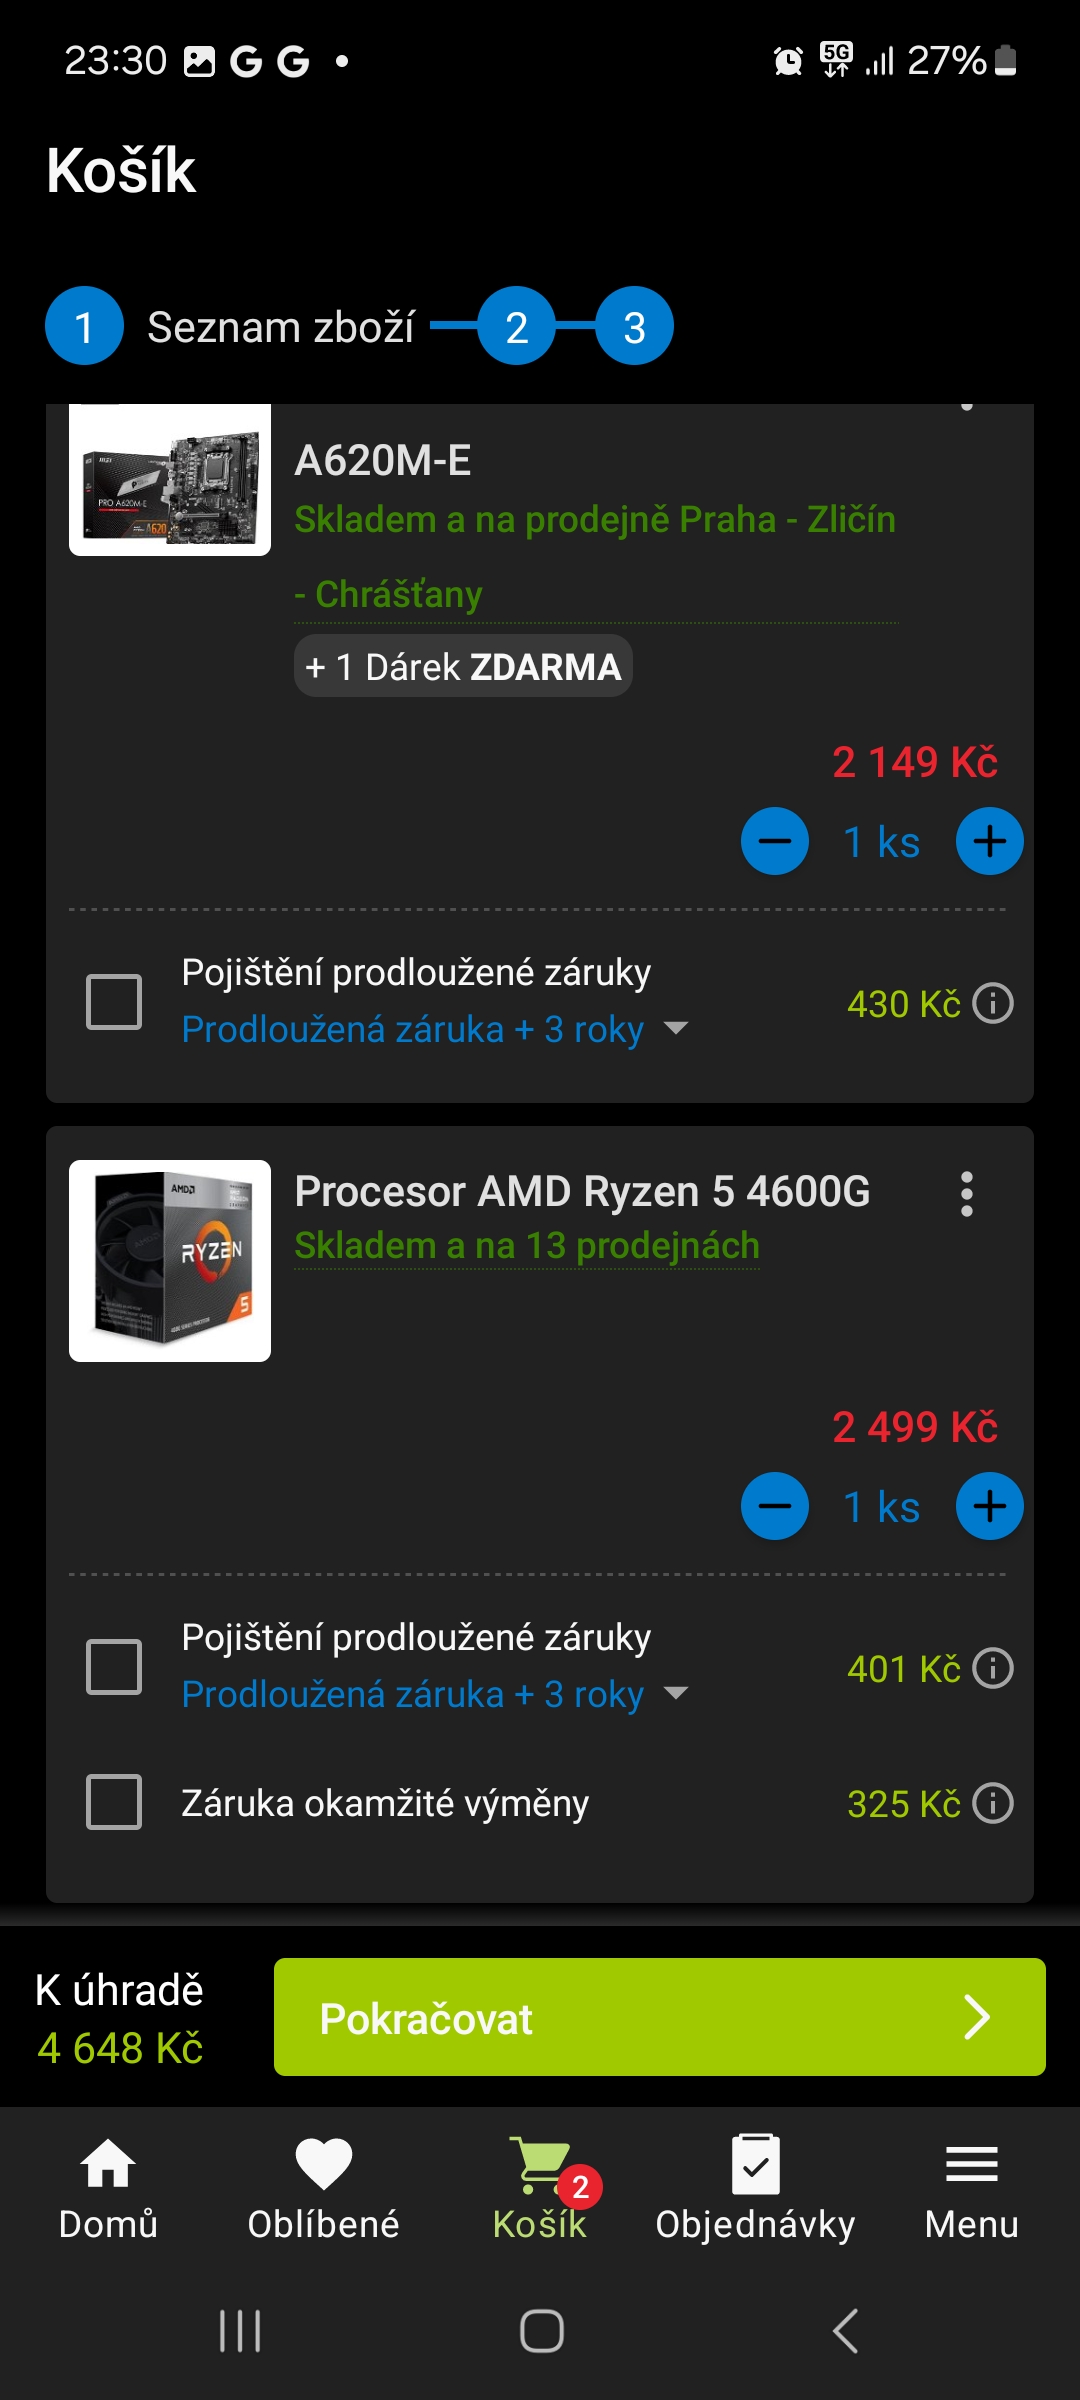
Task: Tick the Záruka okamžité výměny checkbox
Action: [114, 1802]
